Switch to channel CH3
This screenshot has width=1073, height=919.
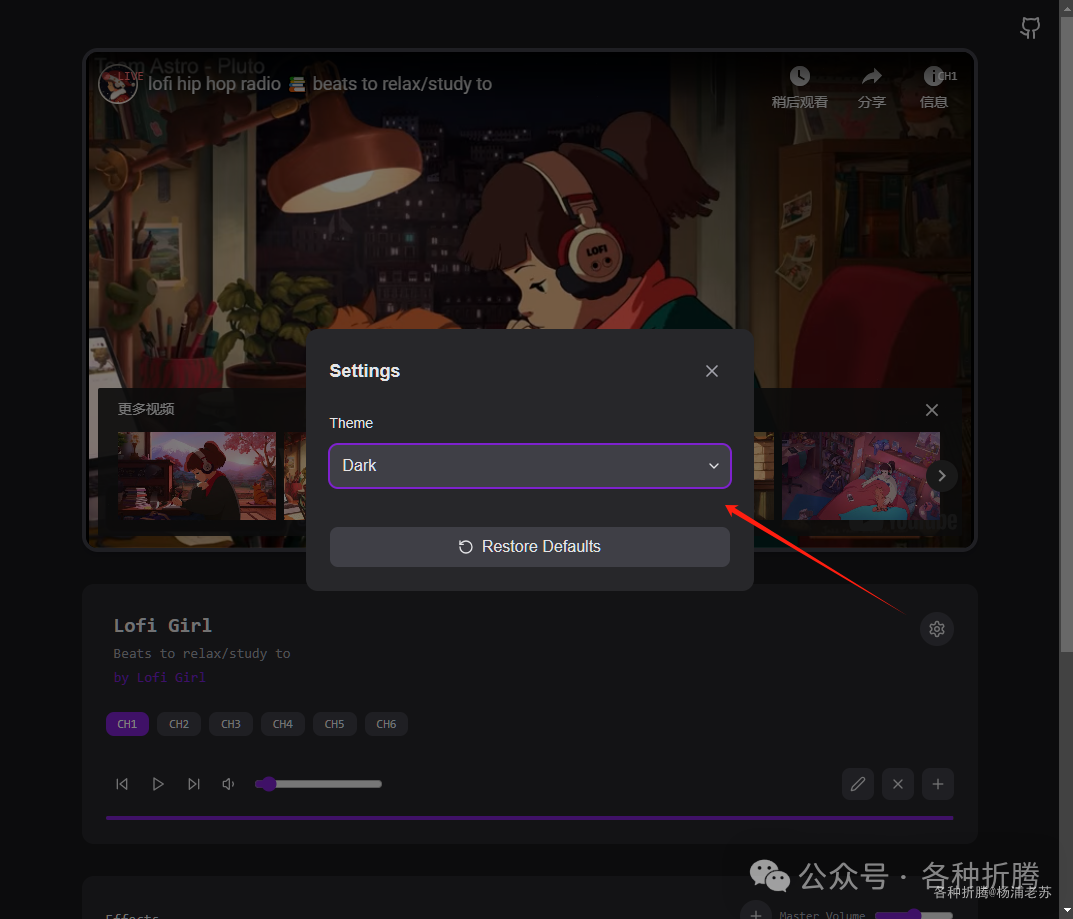point(231,724)
